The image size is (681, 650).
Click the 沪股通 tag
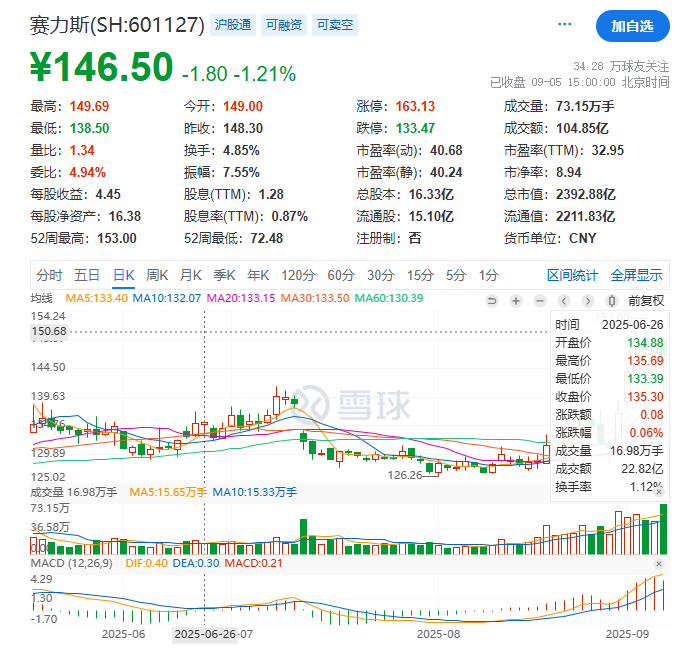tap(233, 25)
